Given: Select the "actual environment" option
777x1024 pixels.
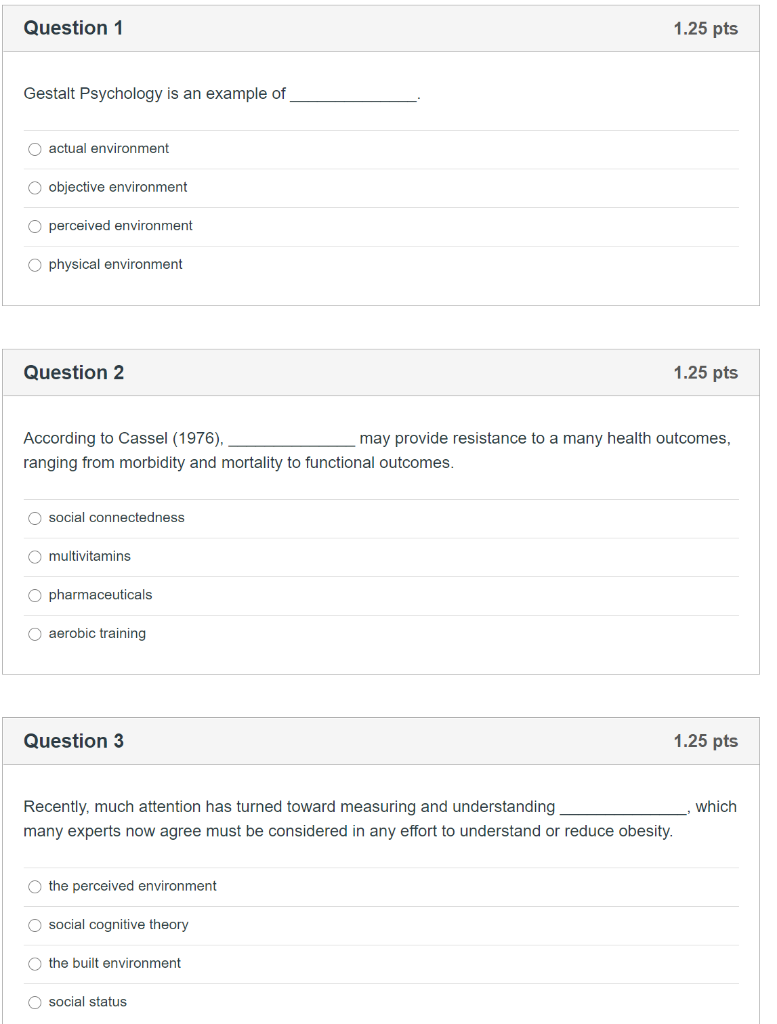Looking at the screenshot, I should [35, 148].
